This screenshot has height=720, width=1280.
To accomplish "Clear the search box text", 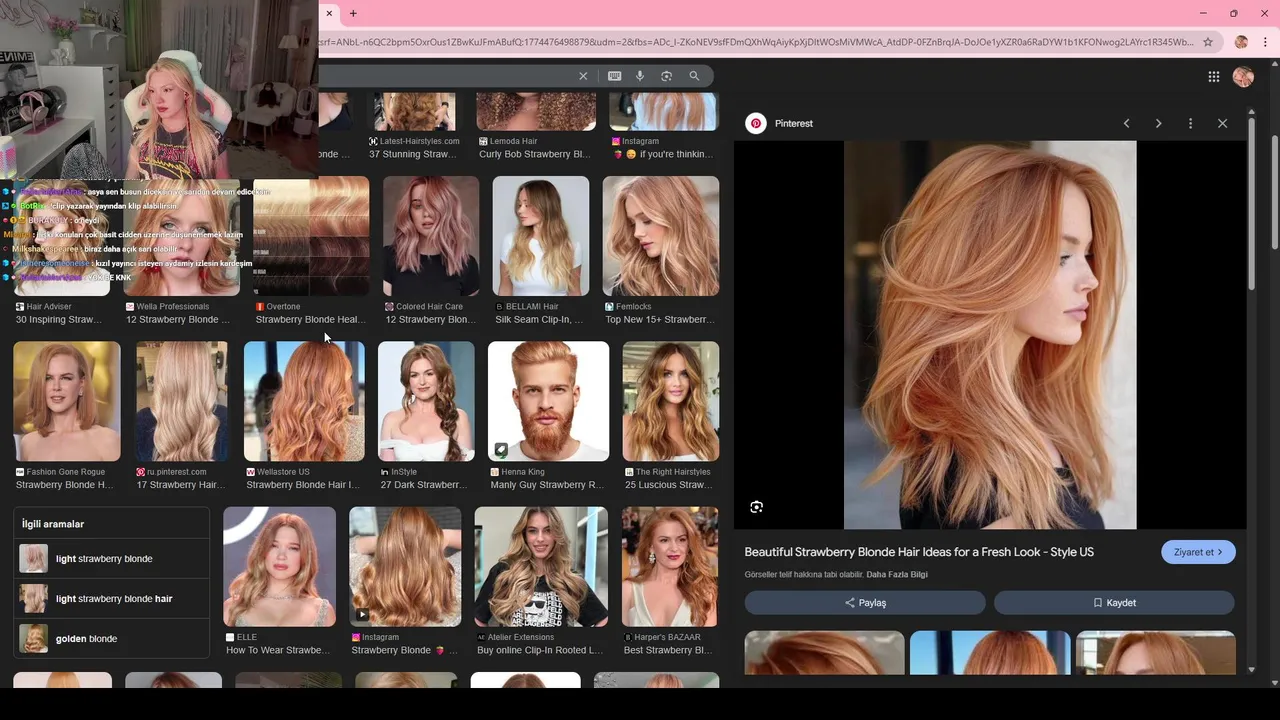I will click(583, 76).
